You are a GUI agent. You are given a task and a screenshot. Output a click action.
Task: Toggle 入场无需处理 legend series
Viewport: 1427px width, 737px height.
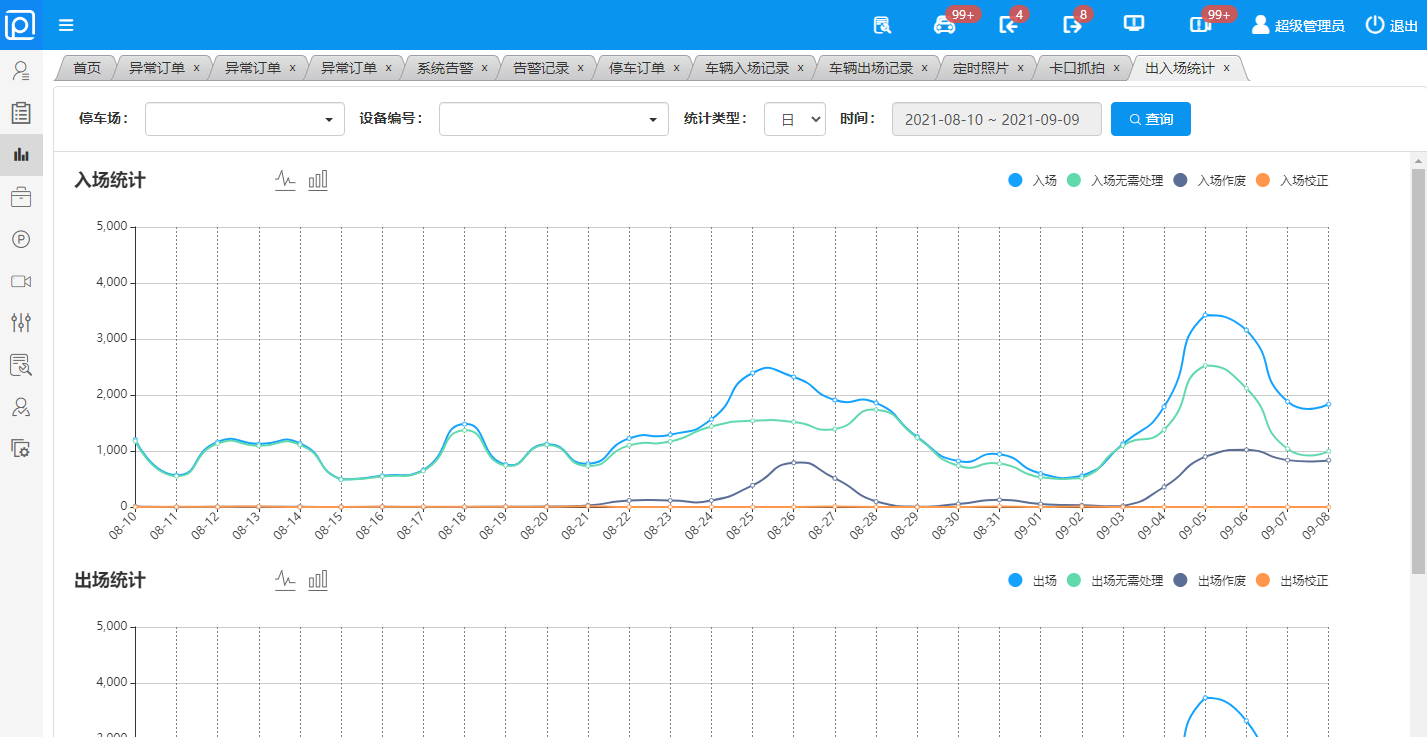1115,181
